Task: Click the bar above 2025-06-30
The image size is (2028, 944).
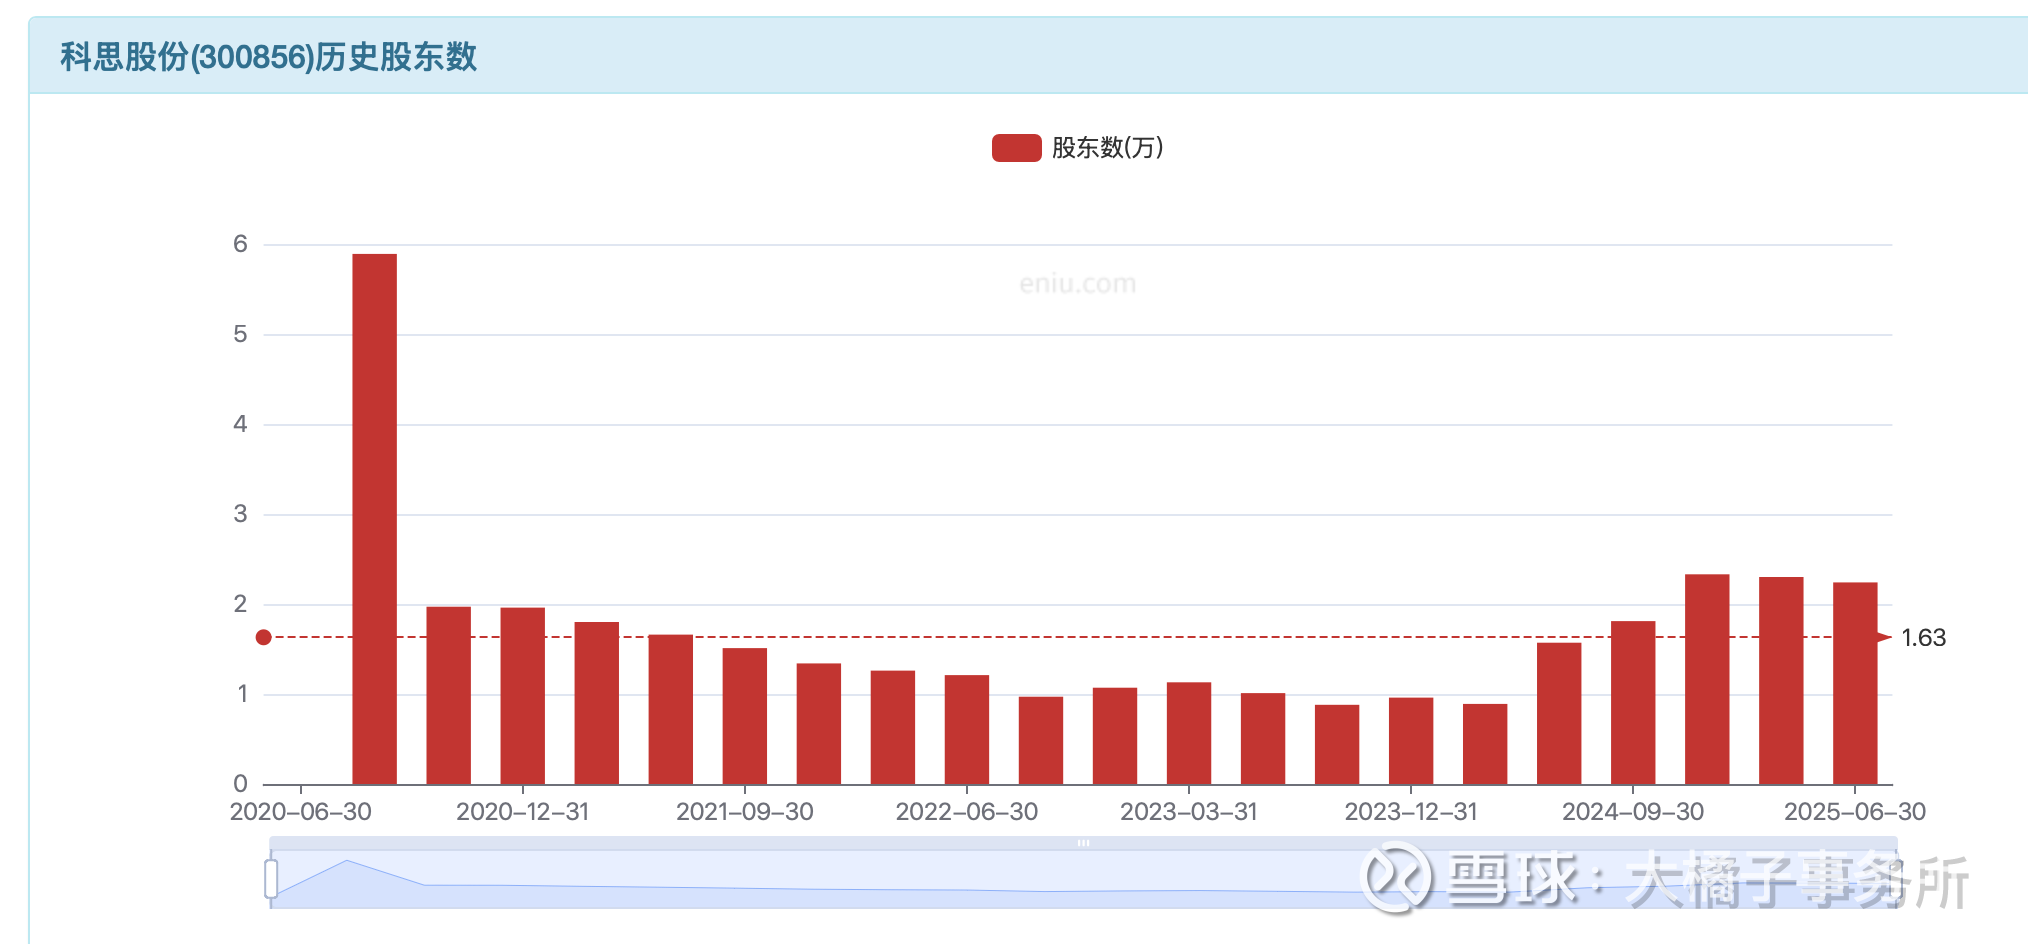Action: pos(1854,683)
